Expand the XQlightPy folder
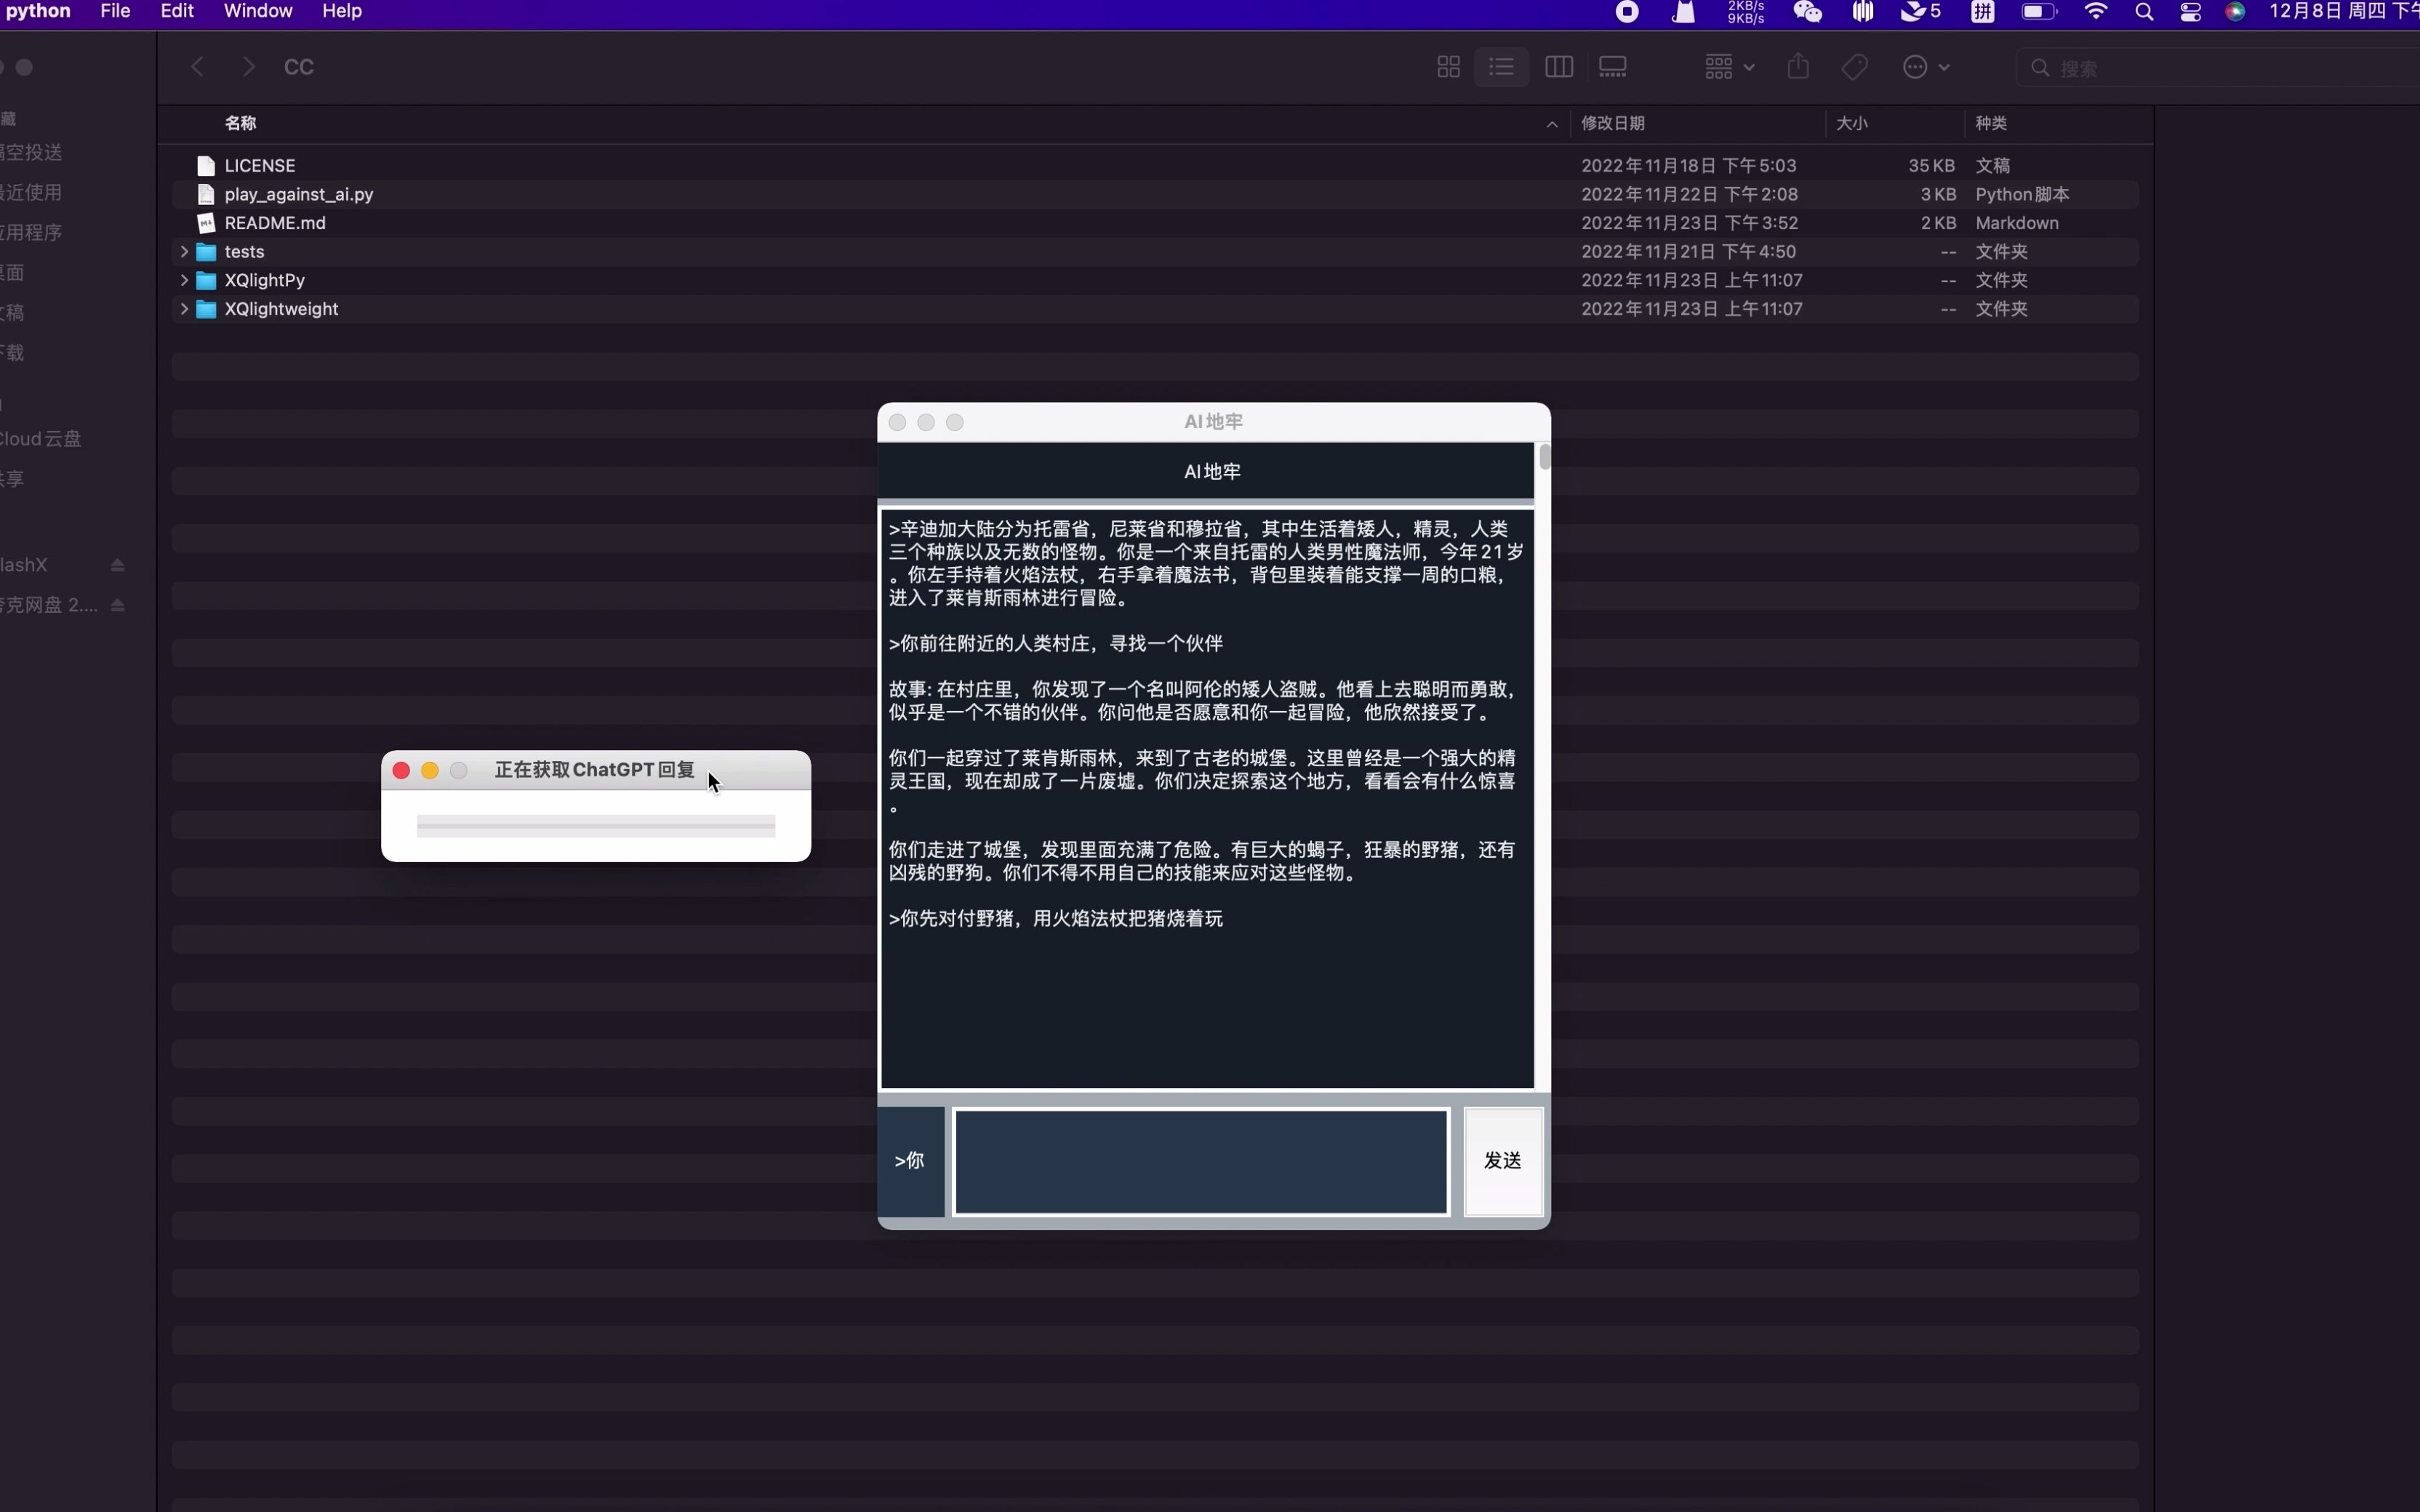 point(184,280)
